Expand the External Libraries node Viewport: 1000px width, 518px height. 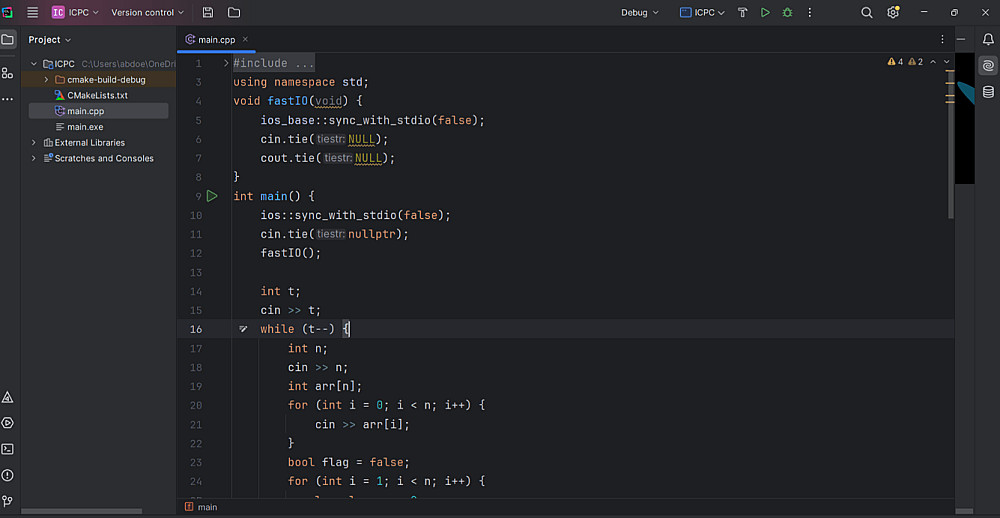pos(34,143)
